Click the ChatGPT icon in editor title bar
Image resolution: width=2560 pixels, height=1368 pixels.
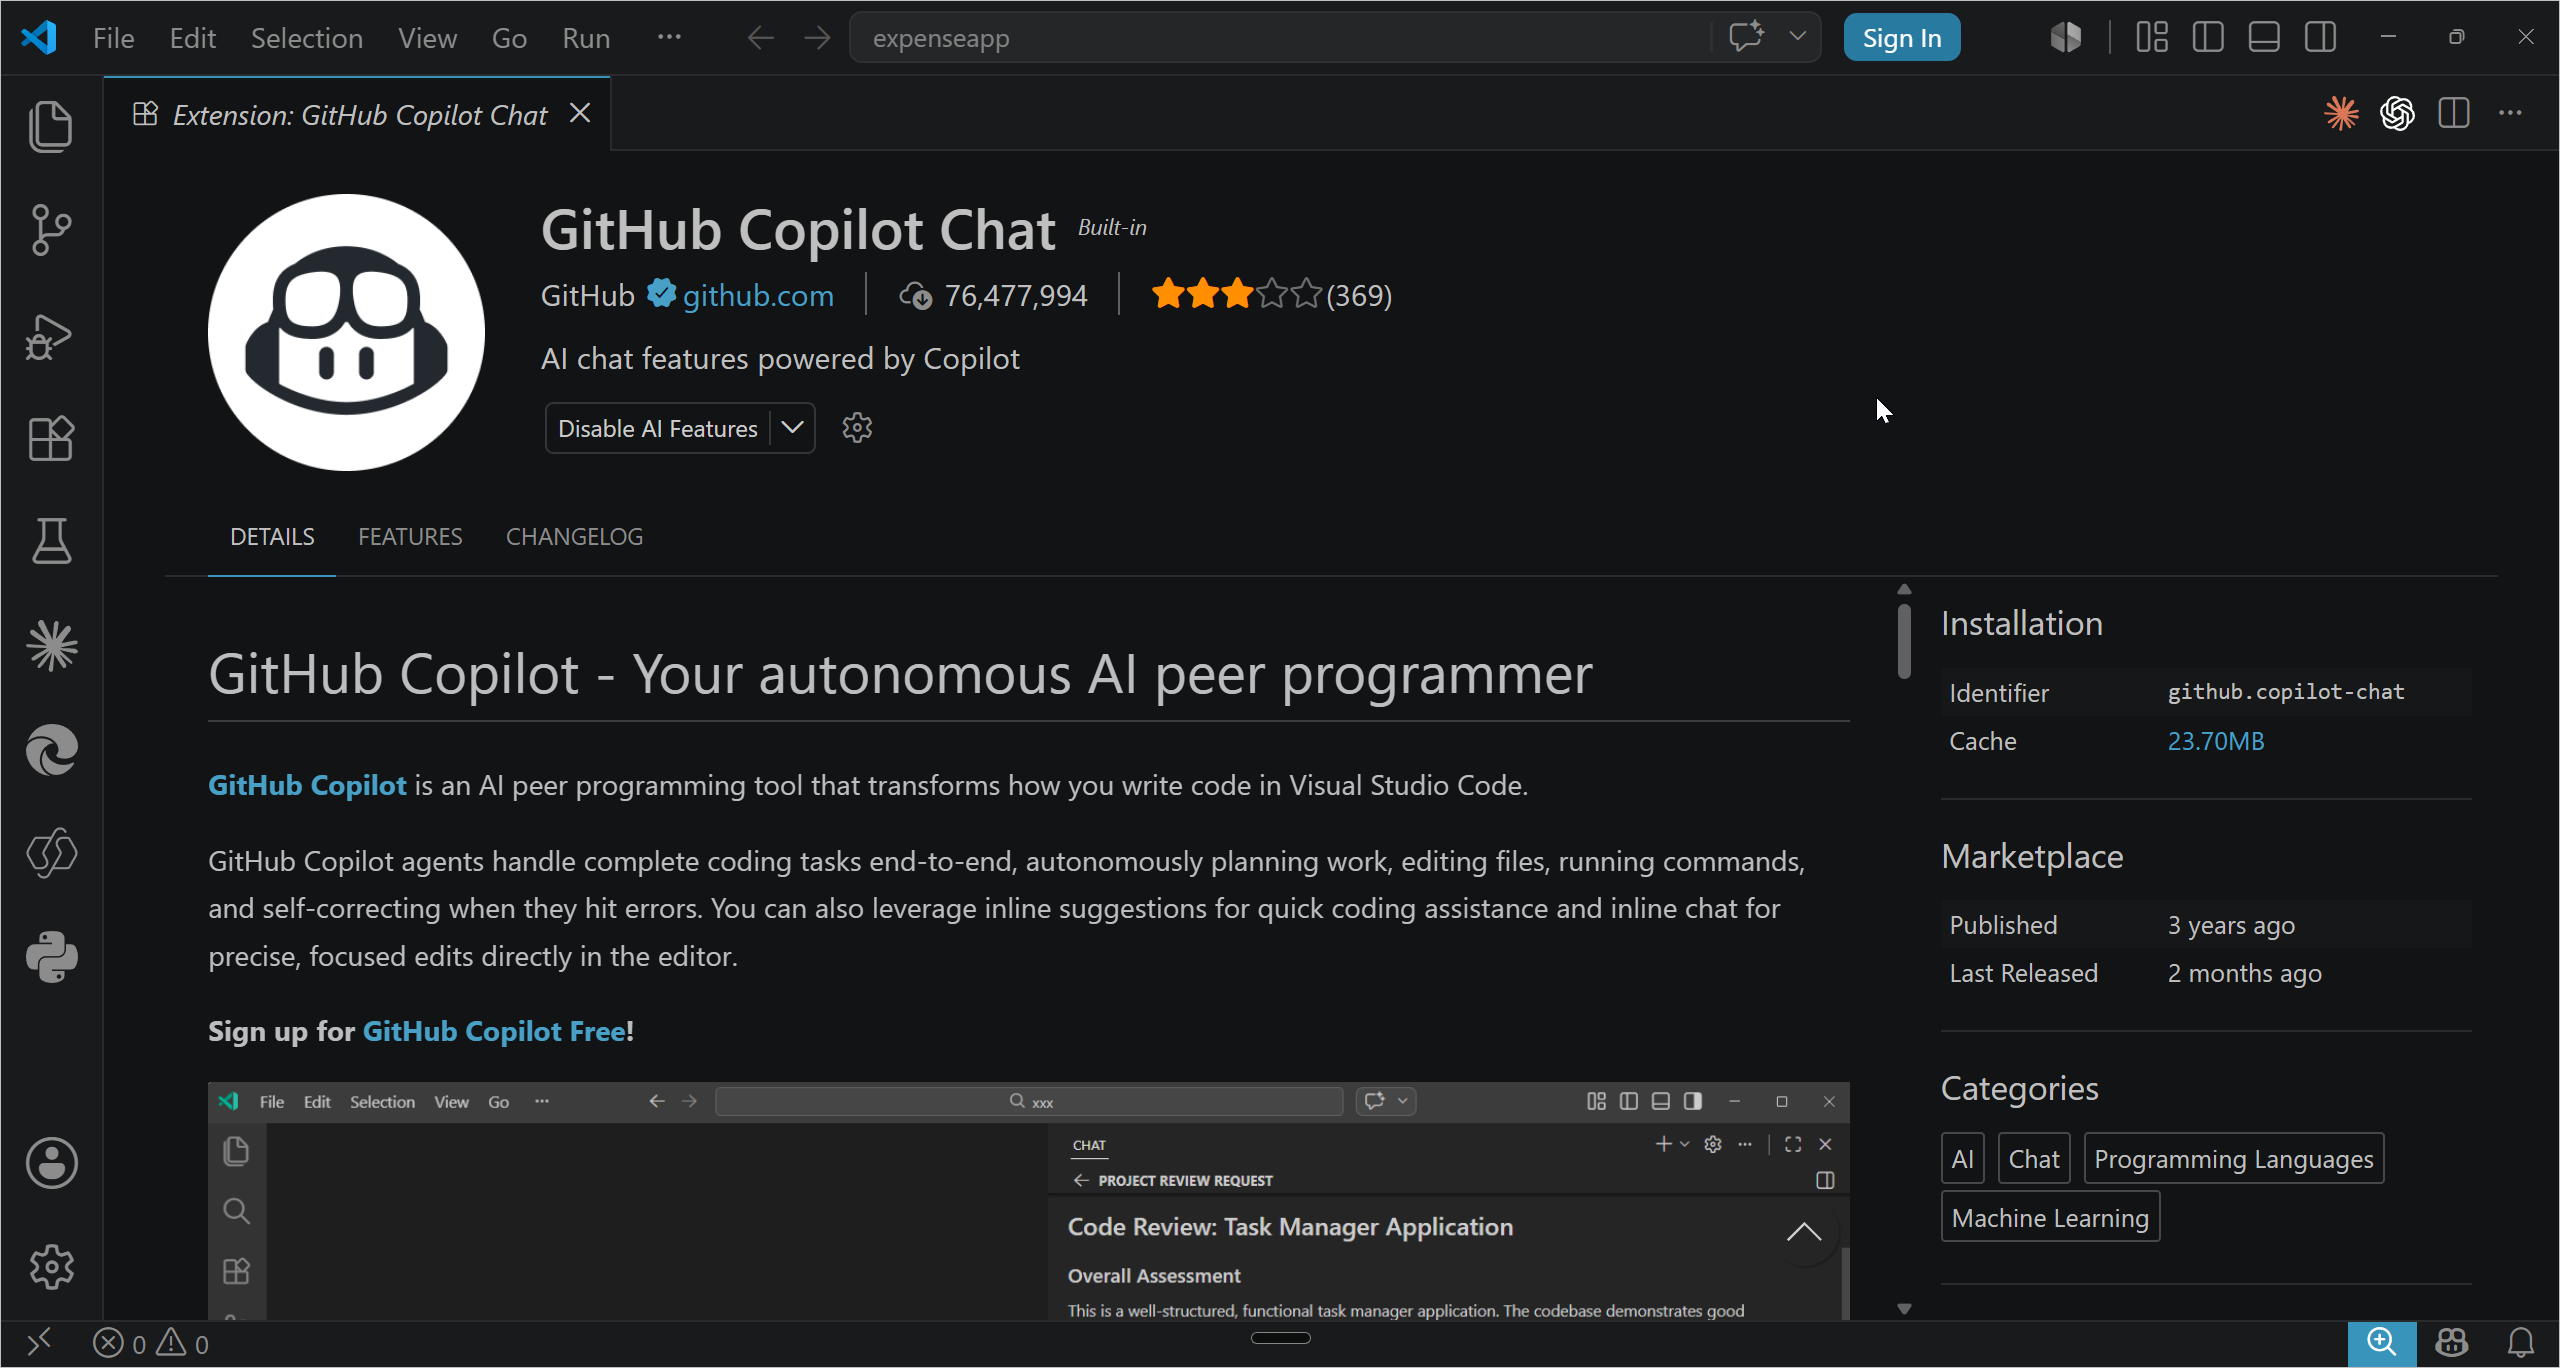pyautogui.click(x=2397, y=113)
